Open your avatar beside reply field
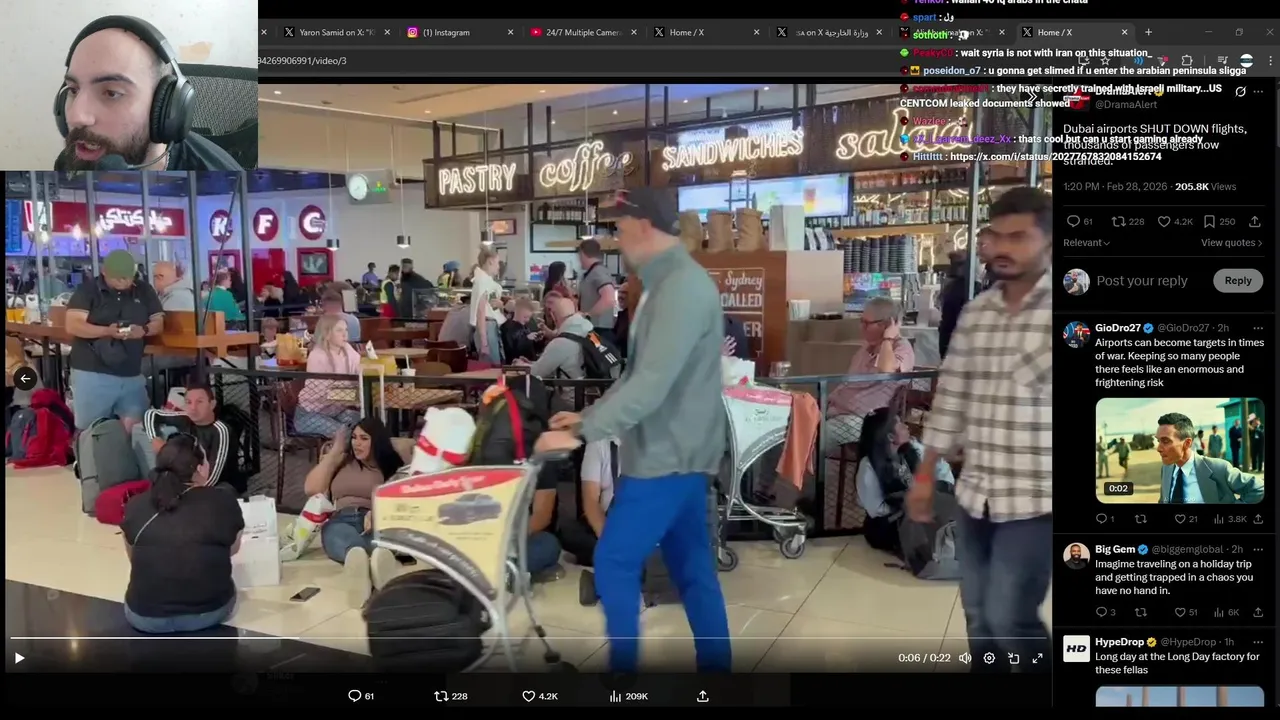This screenshot has height=720, width=1280. pyautogui.click(x=1076, y=281)
